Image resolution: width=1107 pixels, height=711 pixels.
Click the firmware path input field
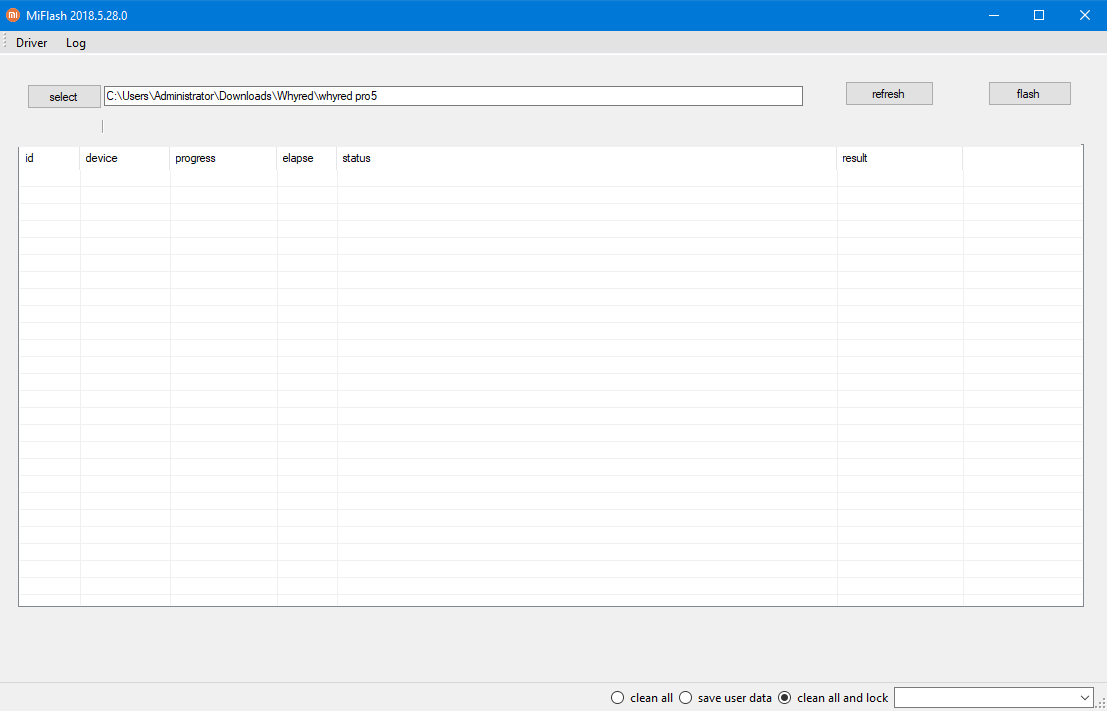(x=450, y=95)
